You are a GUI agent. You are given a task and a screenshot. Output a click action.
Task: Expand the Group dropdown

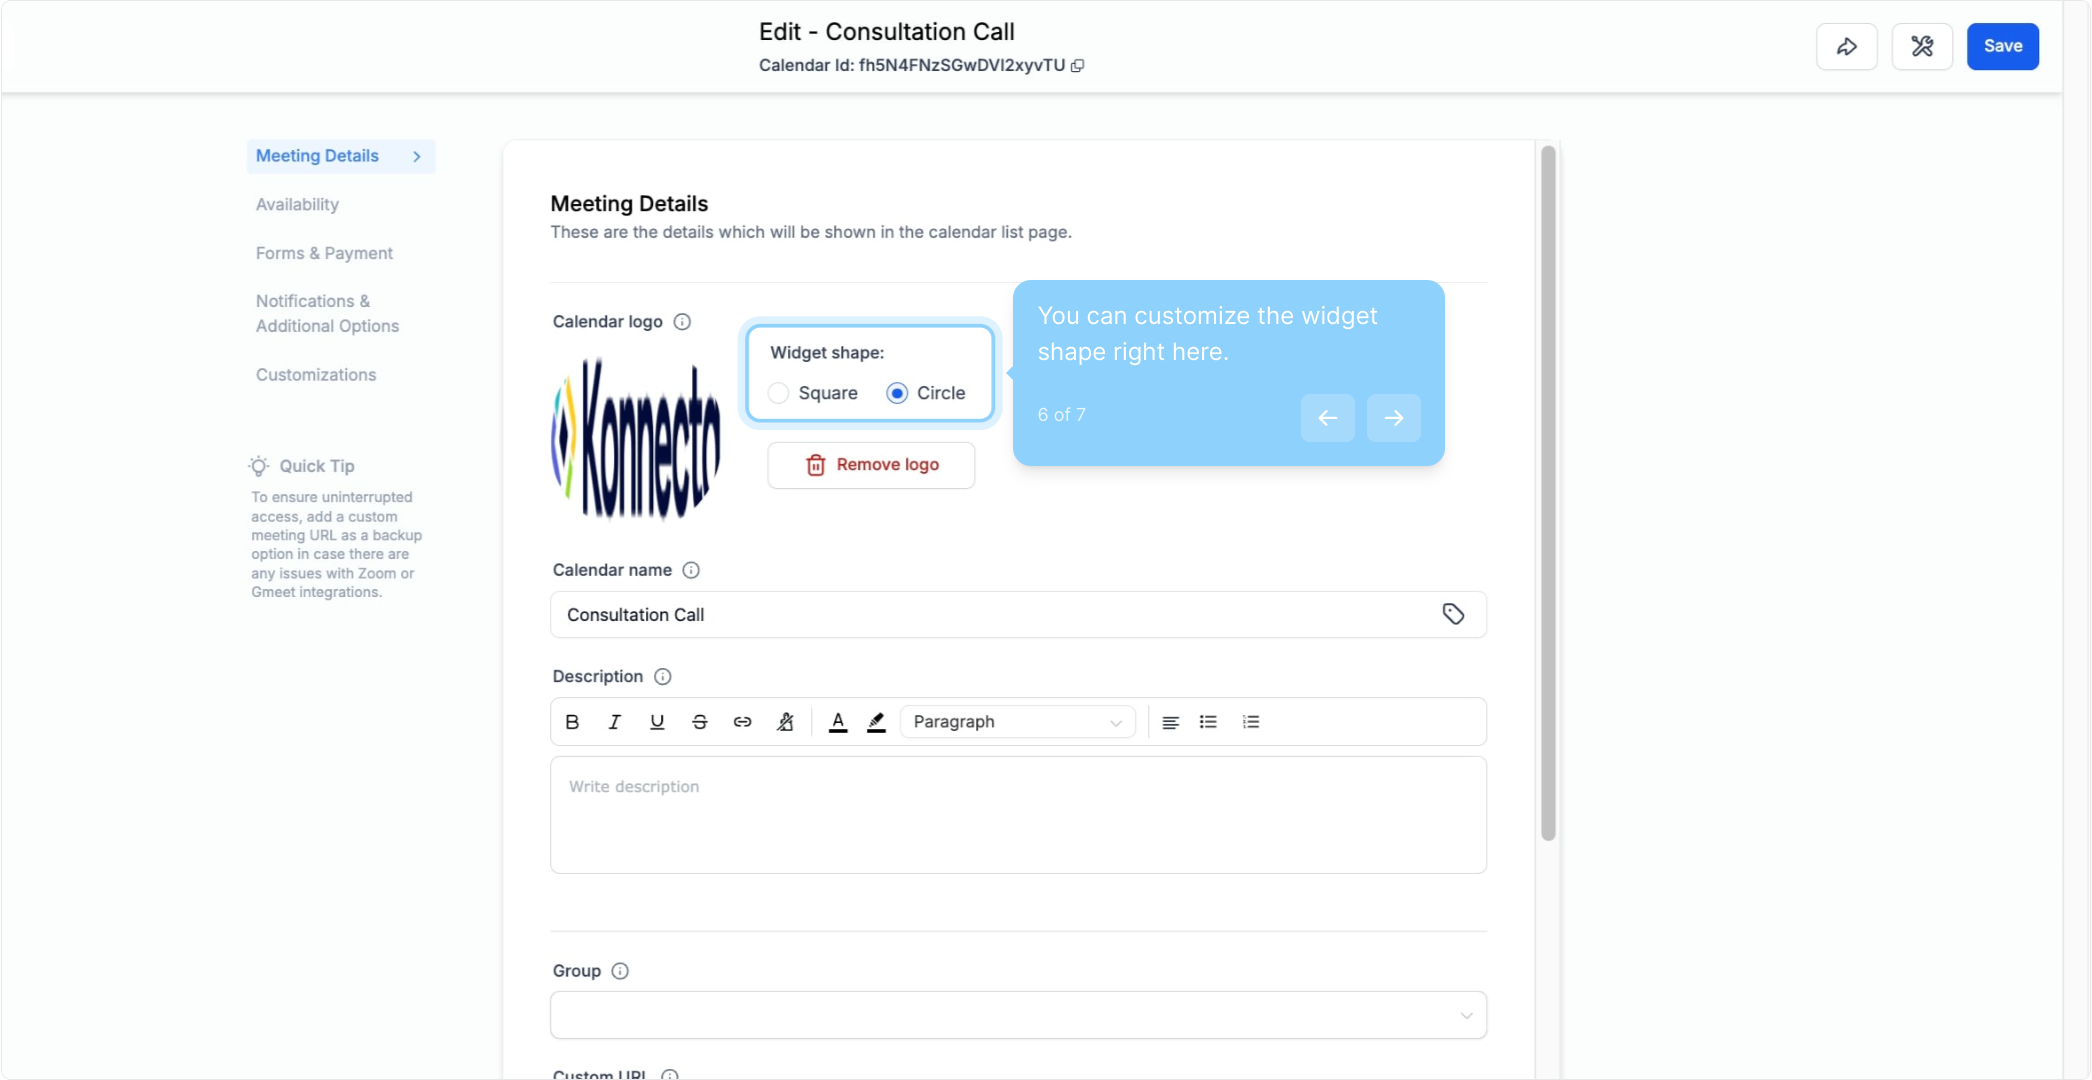click(x=1018, y=1015)
